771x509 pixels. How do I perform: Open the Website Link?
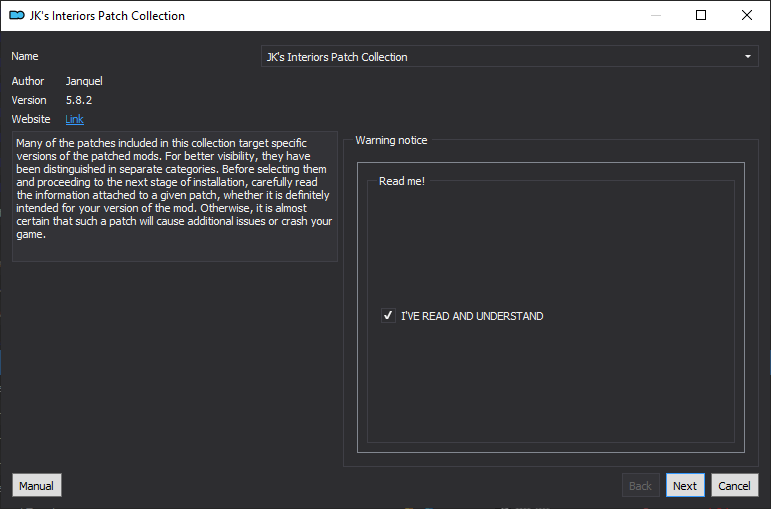click(75, 119)
